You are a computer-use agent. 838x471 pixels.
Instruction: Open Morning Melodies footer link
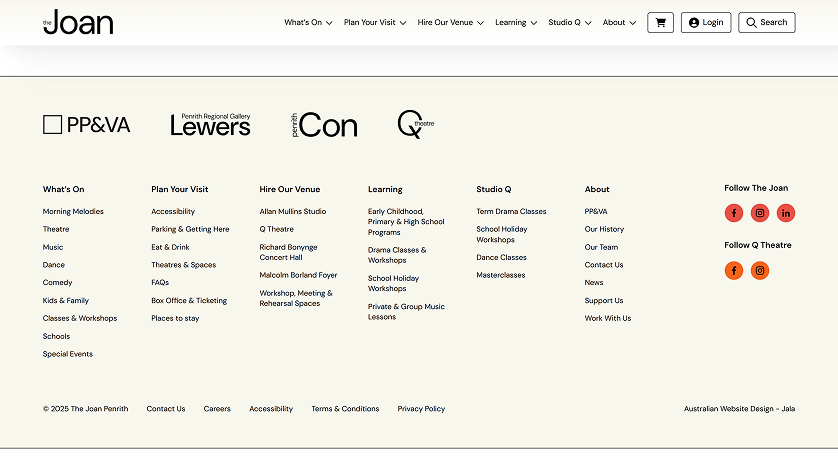pyautogui.click(x=73, y=211)
